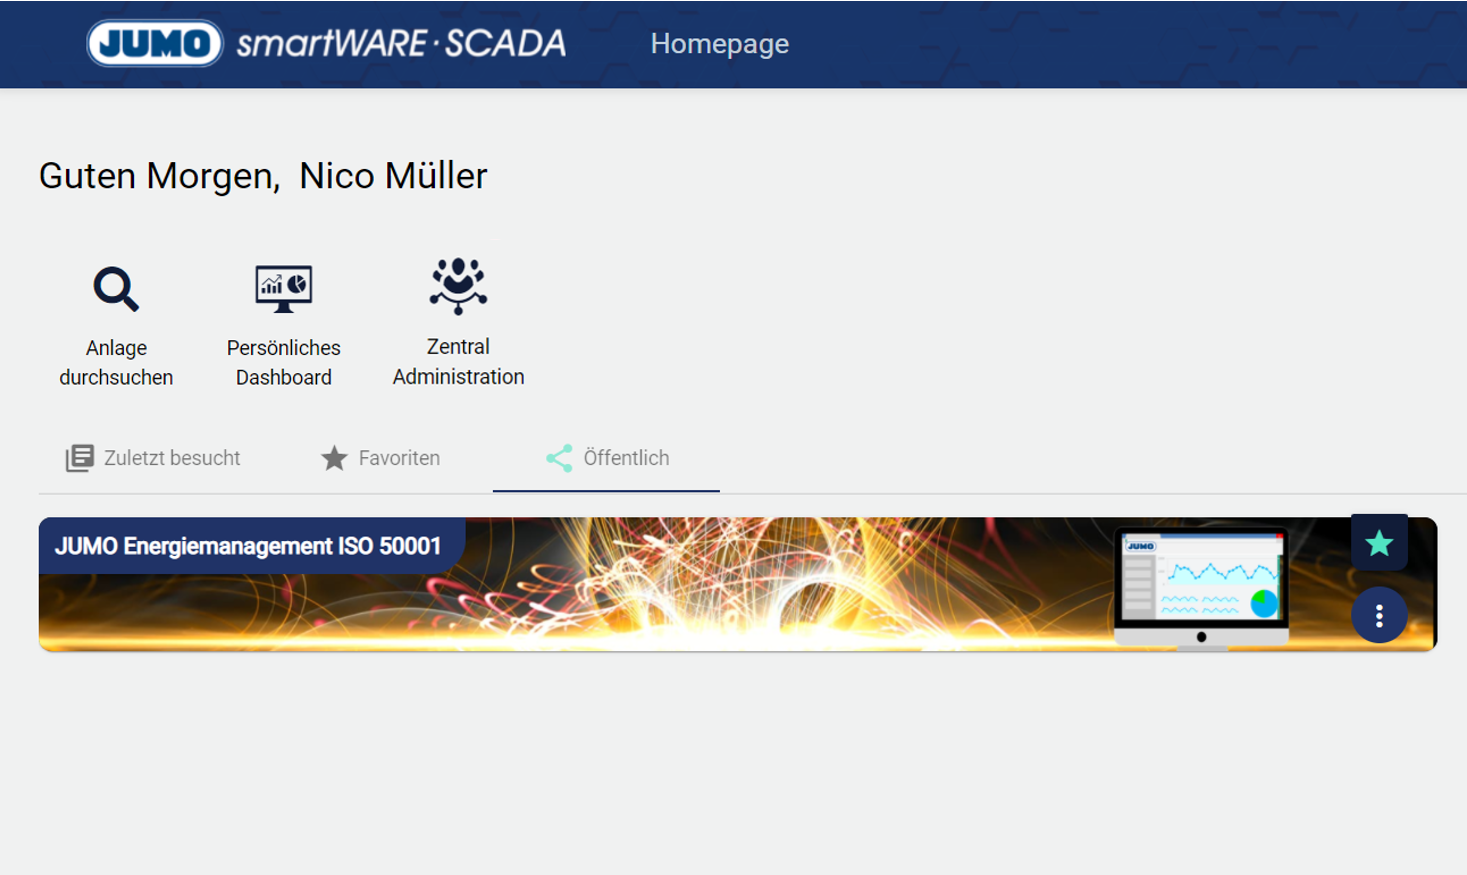Click the JUMO Energiemanagement ISO 50001 title
The width and height of the screenshot is (1467, 875).
(247, 546)
